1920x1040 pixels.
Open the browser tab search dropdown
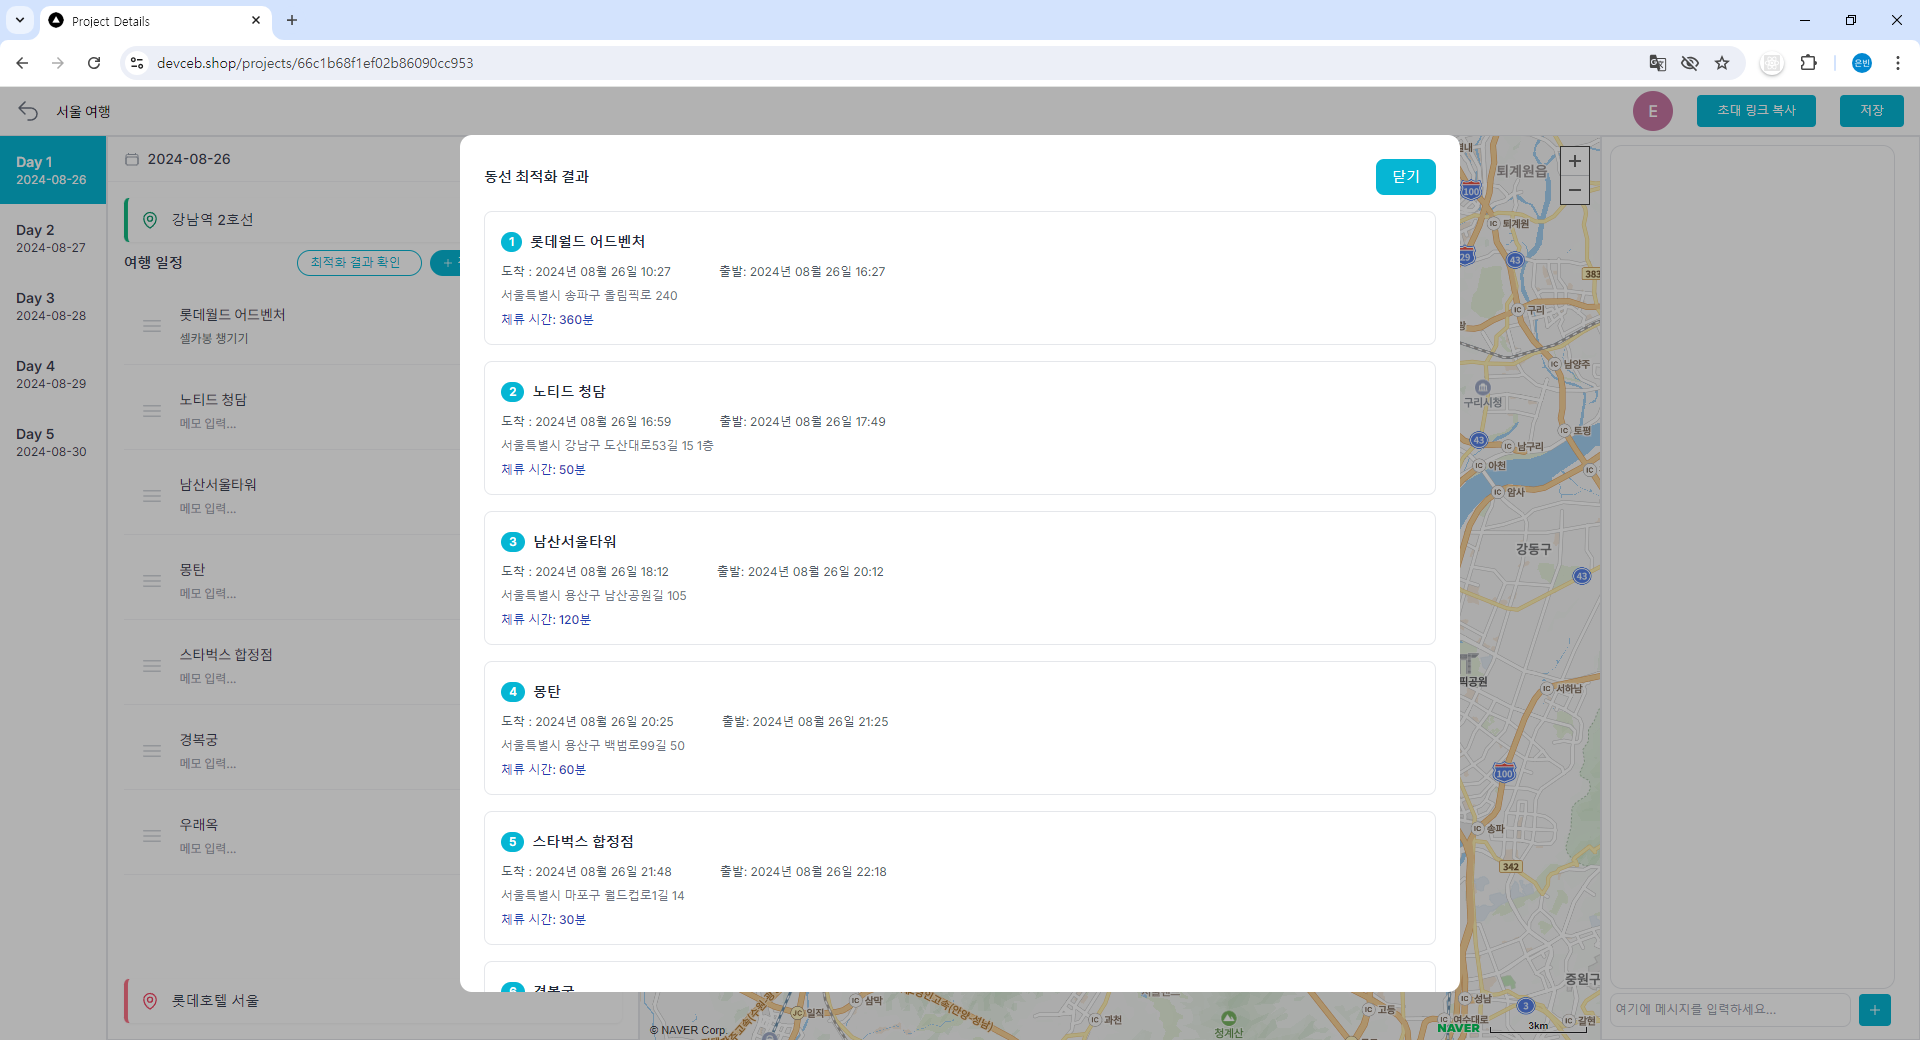[19, 20]
